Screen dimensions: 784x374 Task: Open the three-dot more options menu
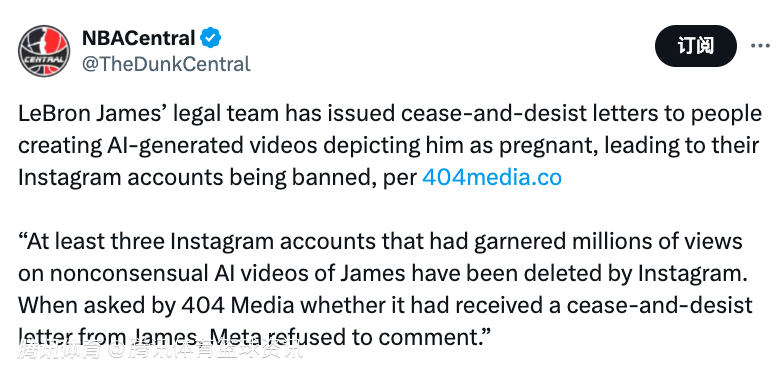coord(760,46)
